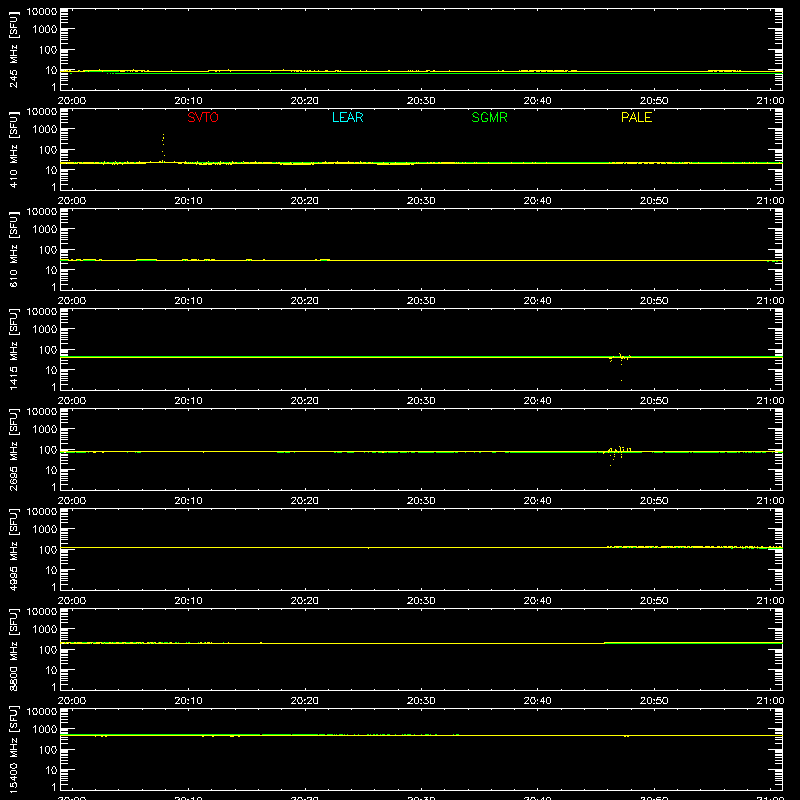Click 20:10 tick under 245 MHz panel
Viewport: 800px width, 800px height.
click(188, 101)
